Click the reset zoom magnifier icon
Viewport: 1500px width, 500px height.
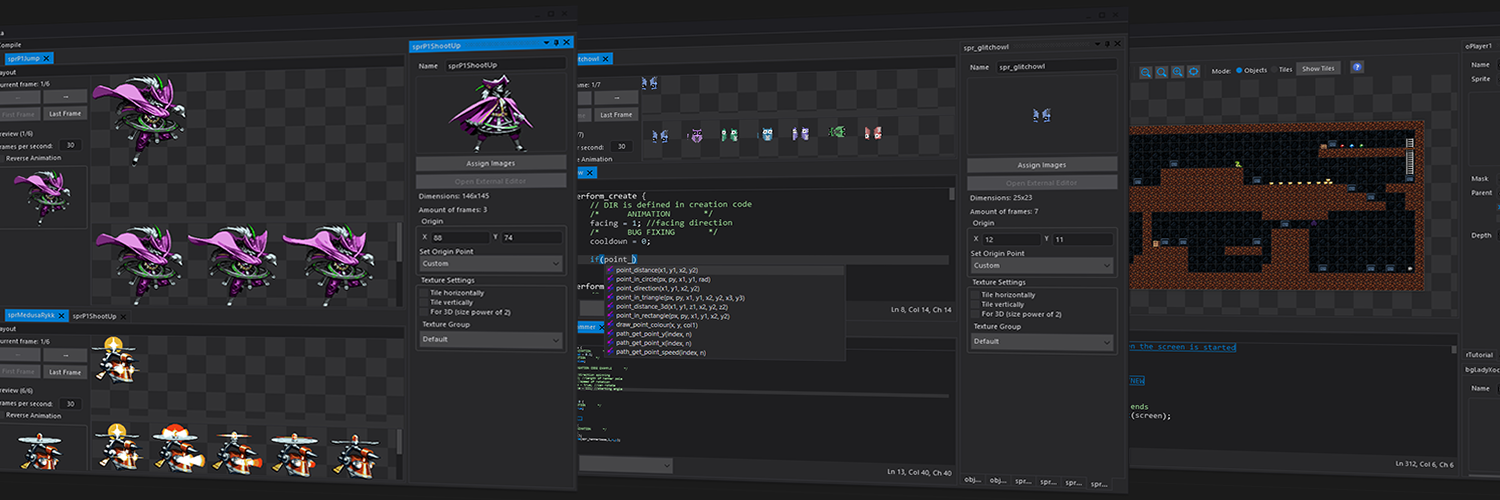[x=1162, y=72]
